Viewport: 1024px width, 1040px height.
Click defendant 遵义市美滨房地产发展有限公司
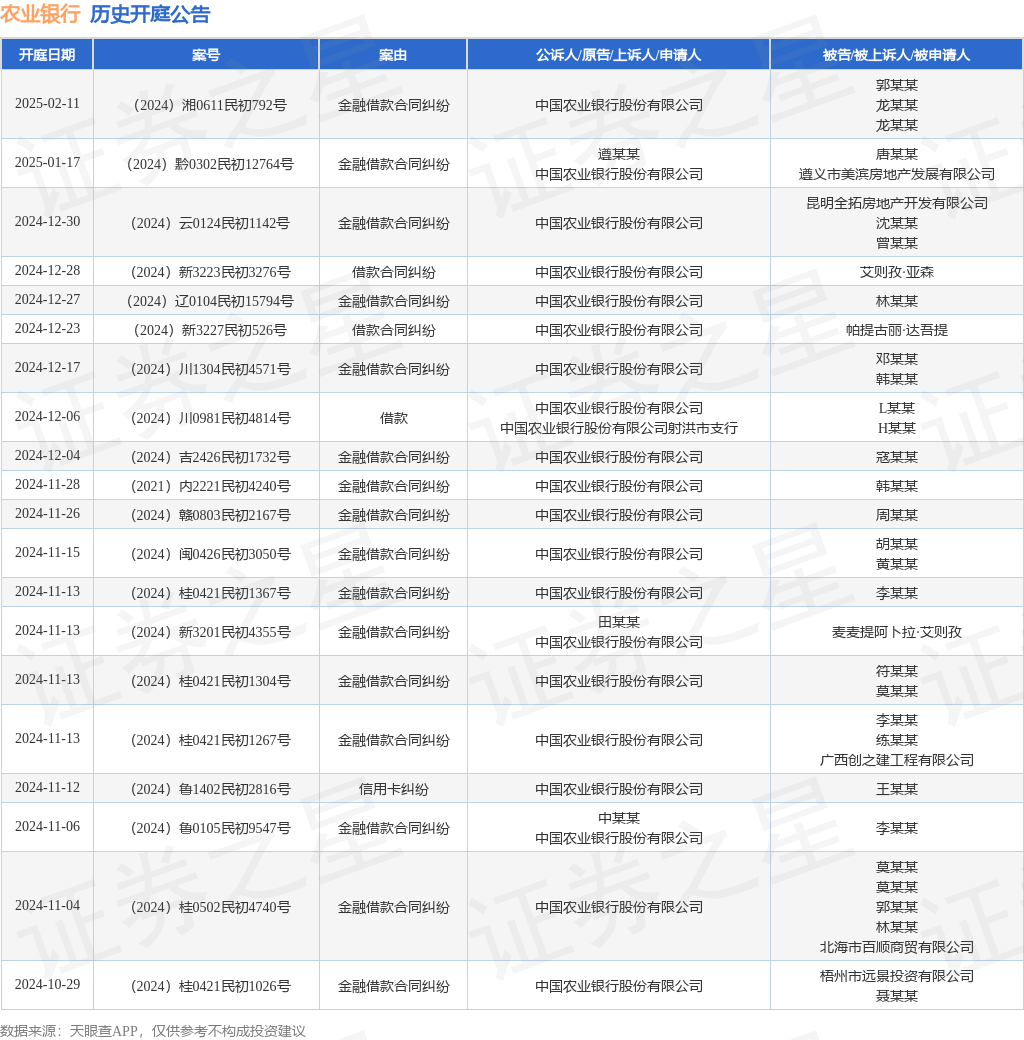pos(896,174)
